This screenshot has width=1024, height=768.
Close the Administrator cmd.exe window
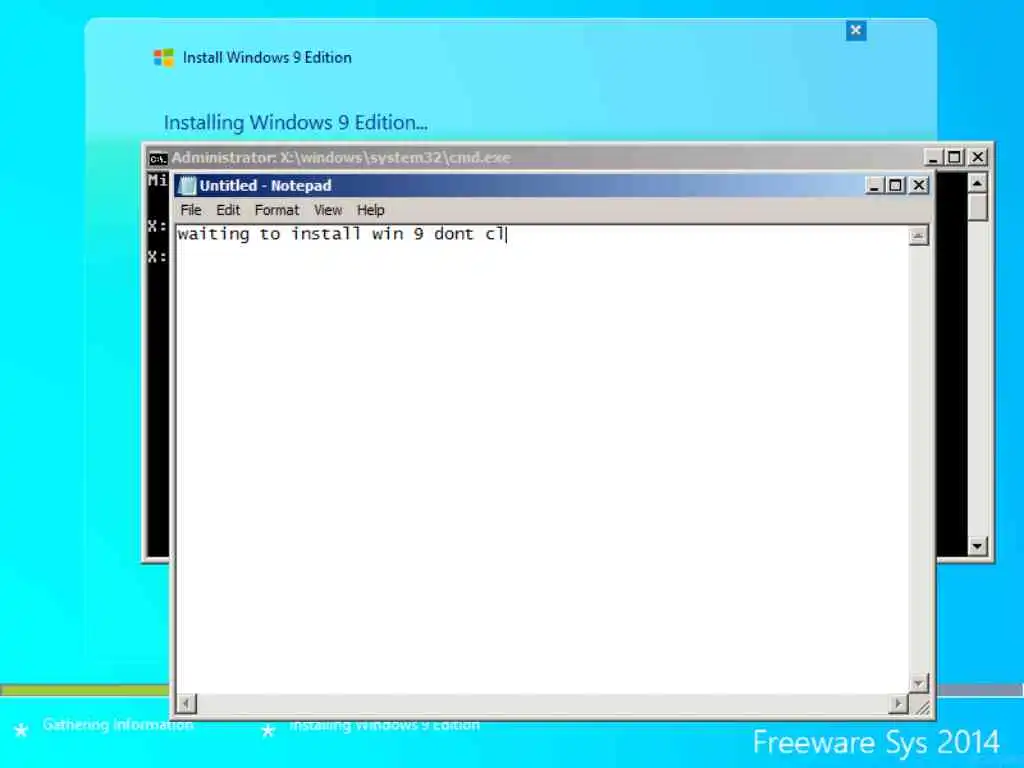click(x=978, y=157)
